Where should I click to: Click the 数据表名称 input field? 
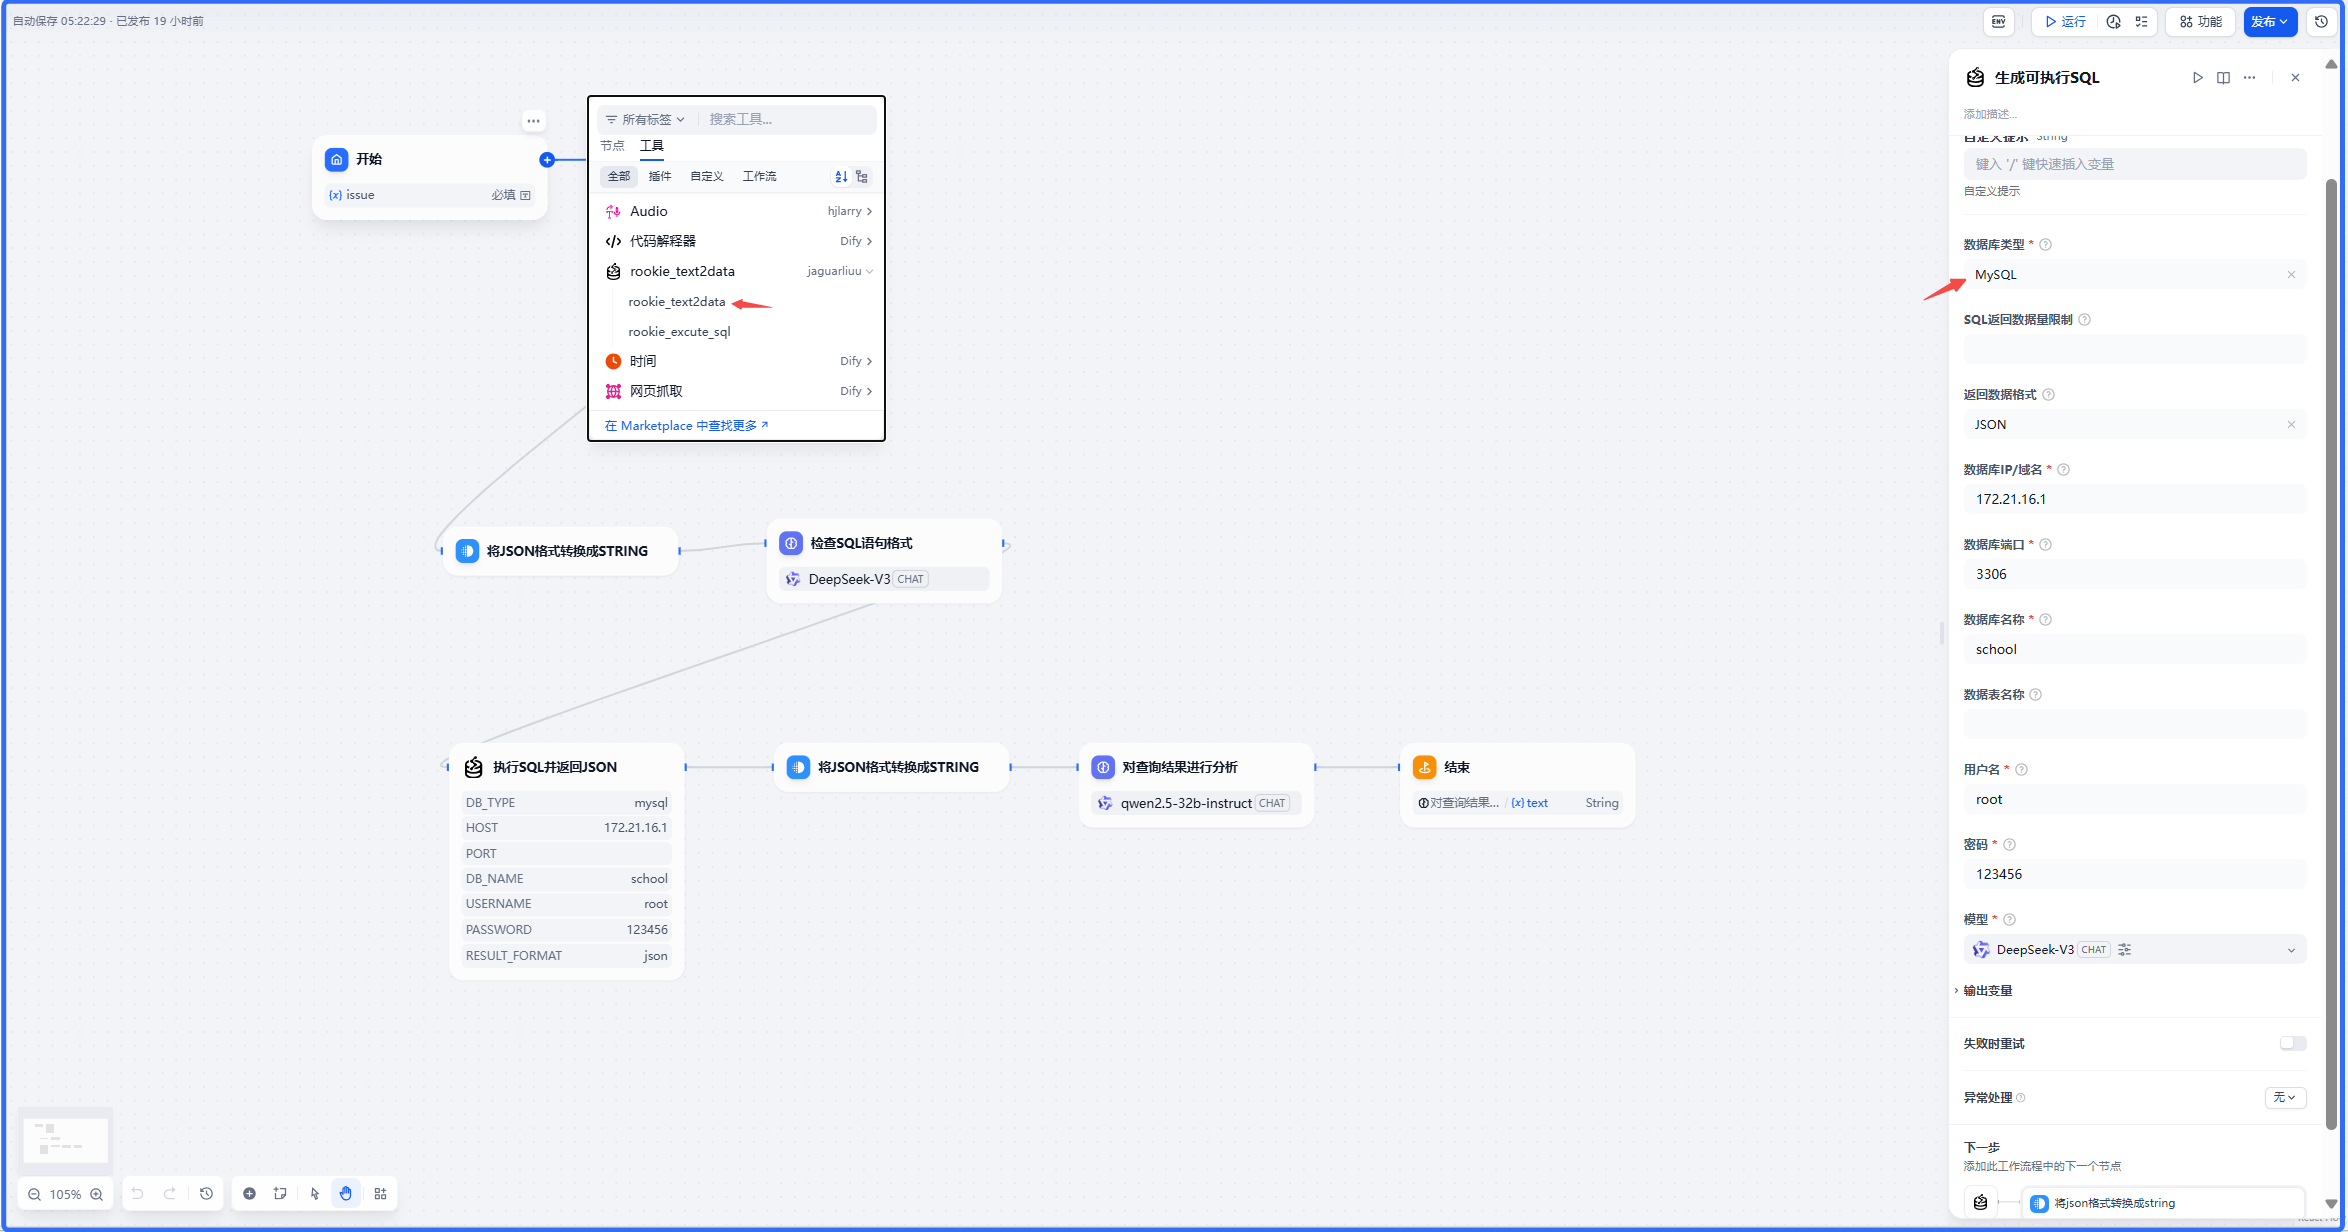2134,723
